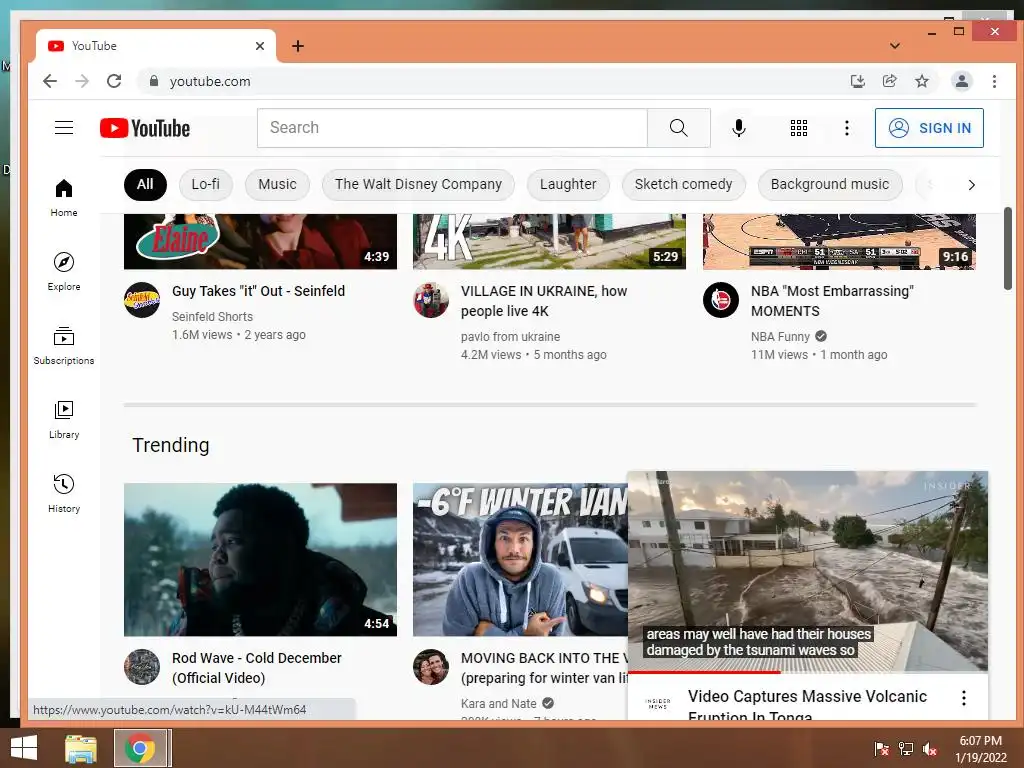
Task: Click the browser forward arrow
Action: tap(82, 81)
